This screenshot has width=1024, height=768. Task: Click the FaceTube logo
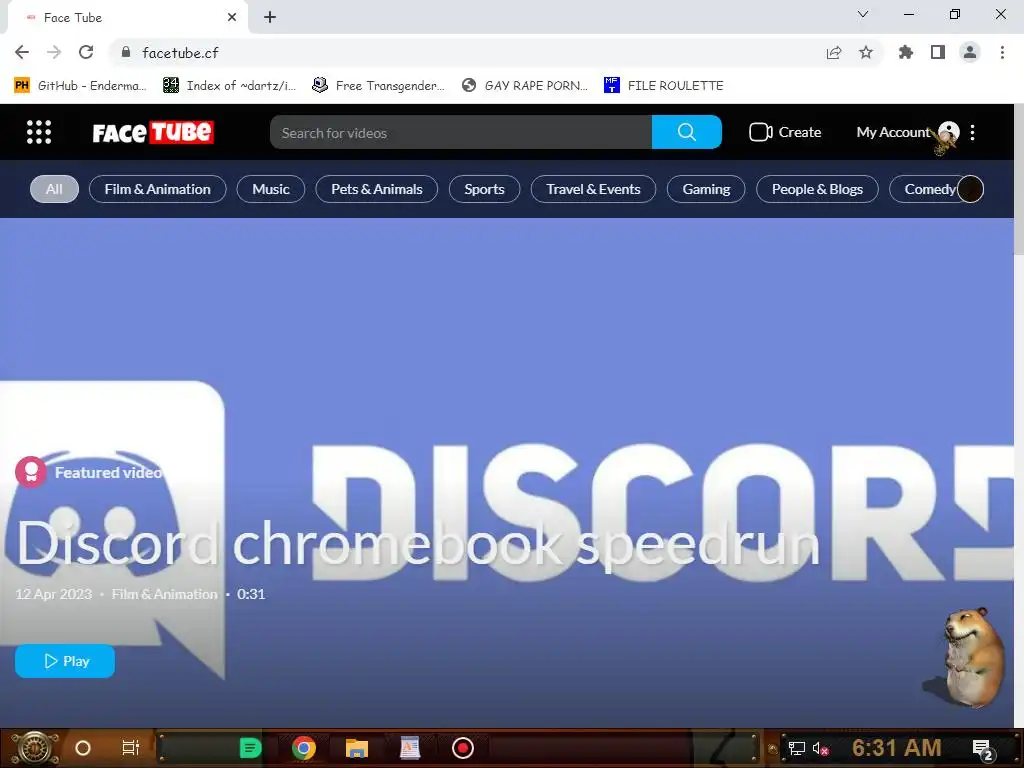click(153, 133)
